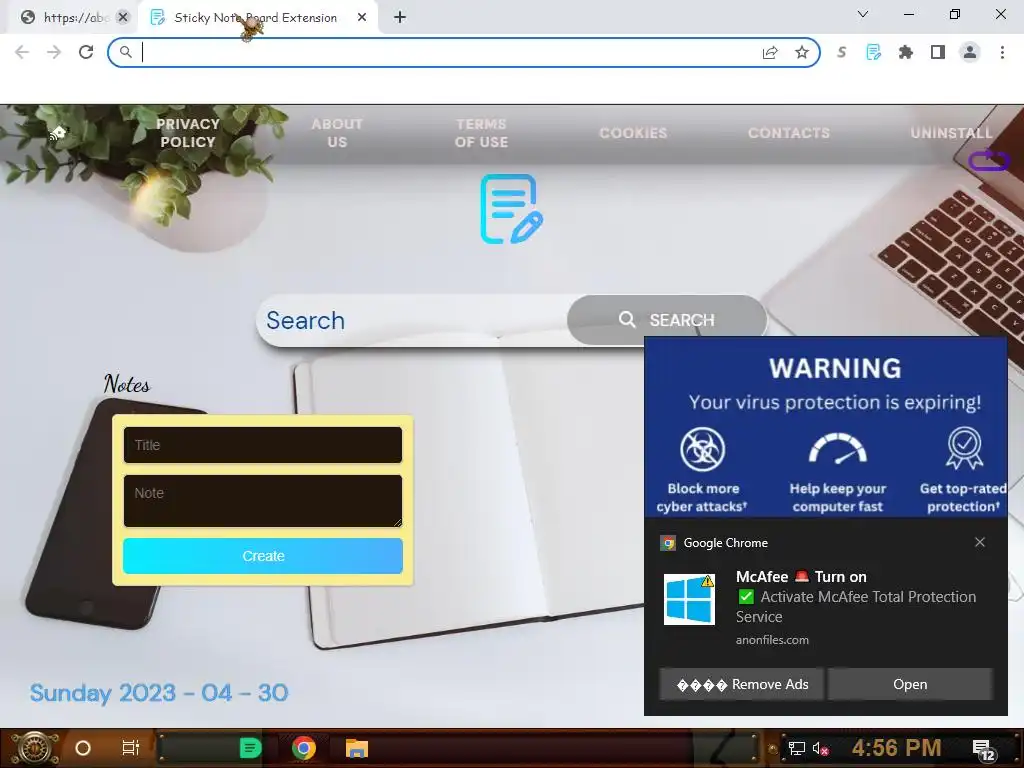Click the Notes heading text
1024x768 pixels.
[x=127, y=384]
